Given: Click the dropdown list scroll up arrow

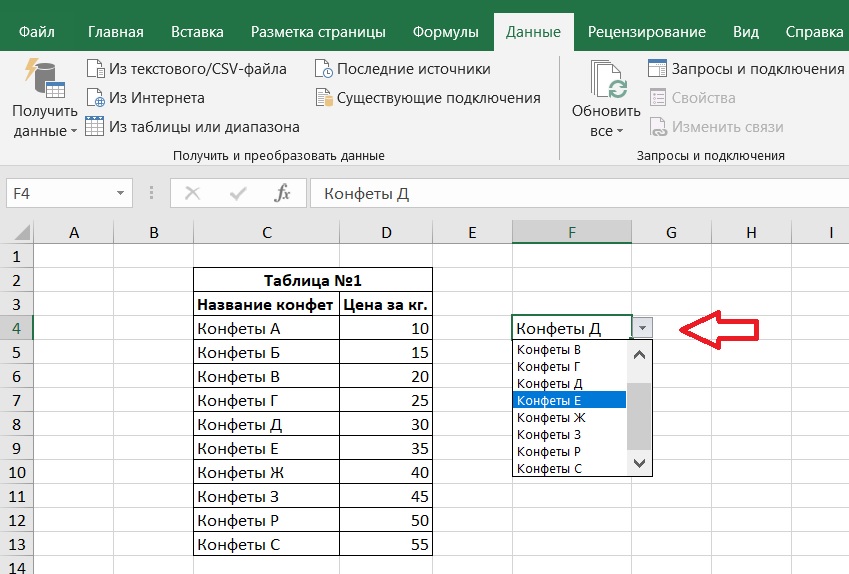Looking at the screenshot, I should coord(639,355).
